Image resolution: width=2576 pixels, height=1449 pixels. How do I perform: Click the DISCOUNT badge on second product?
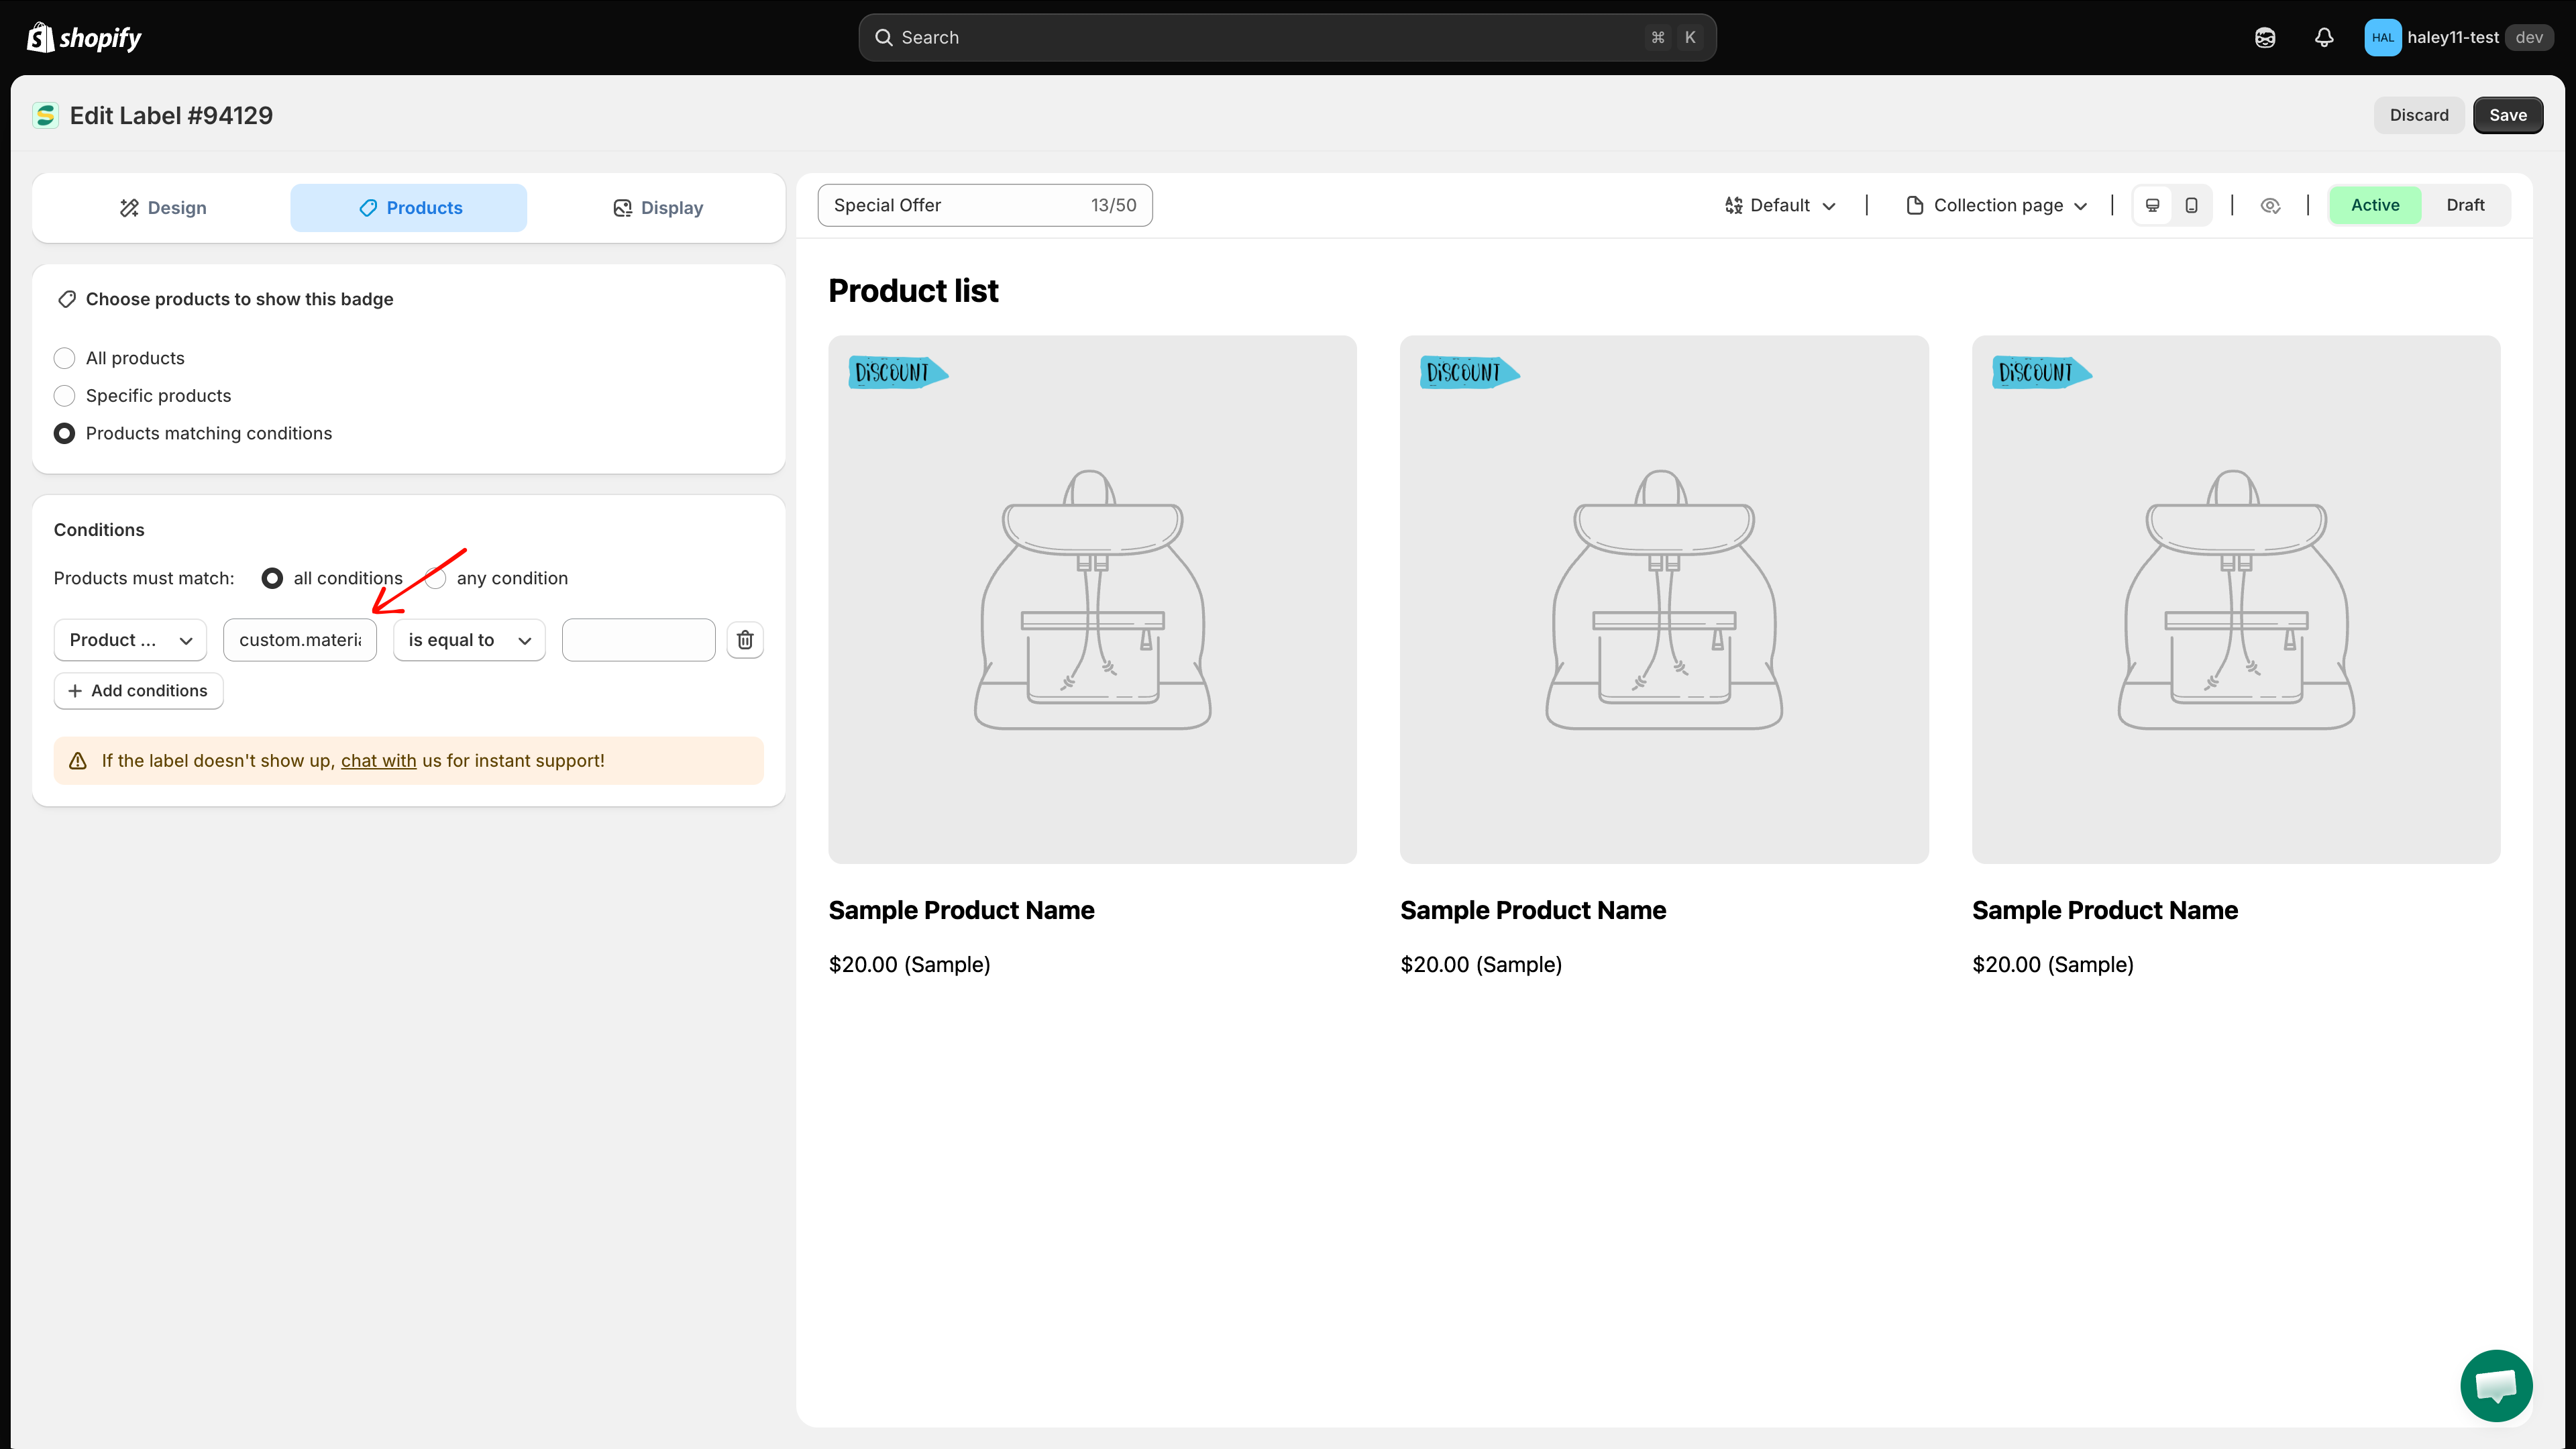[x=1469, y=372]
